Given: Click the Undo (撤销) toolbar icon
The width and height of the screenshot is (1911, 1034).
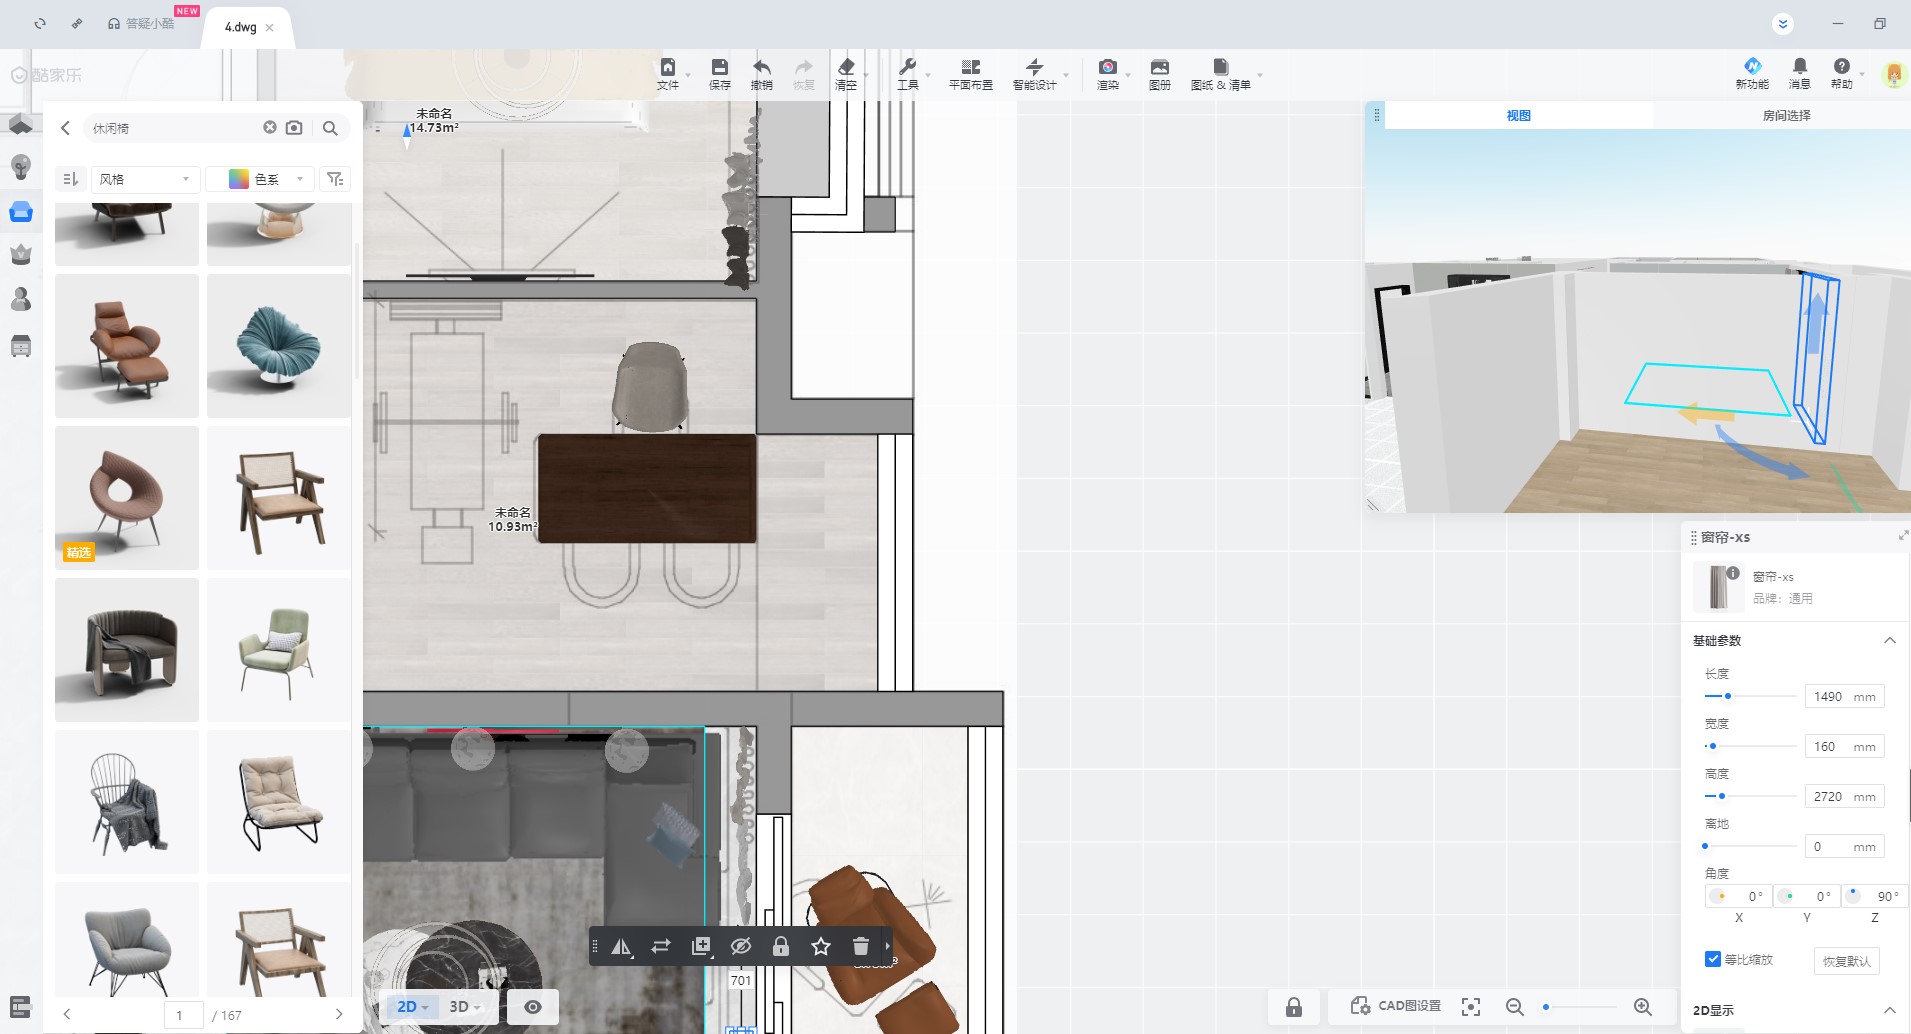Looking at the screenshot, I should (761, 73).
